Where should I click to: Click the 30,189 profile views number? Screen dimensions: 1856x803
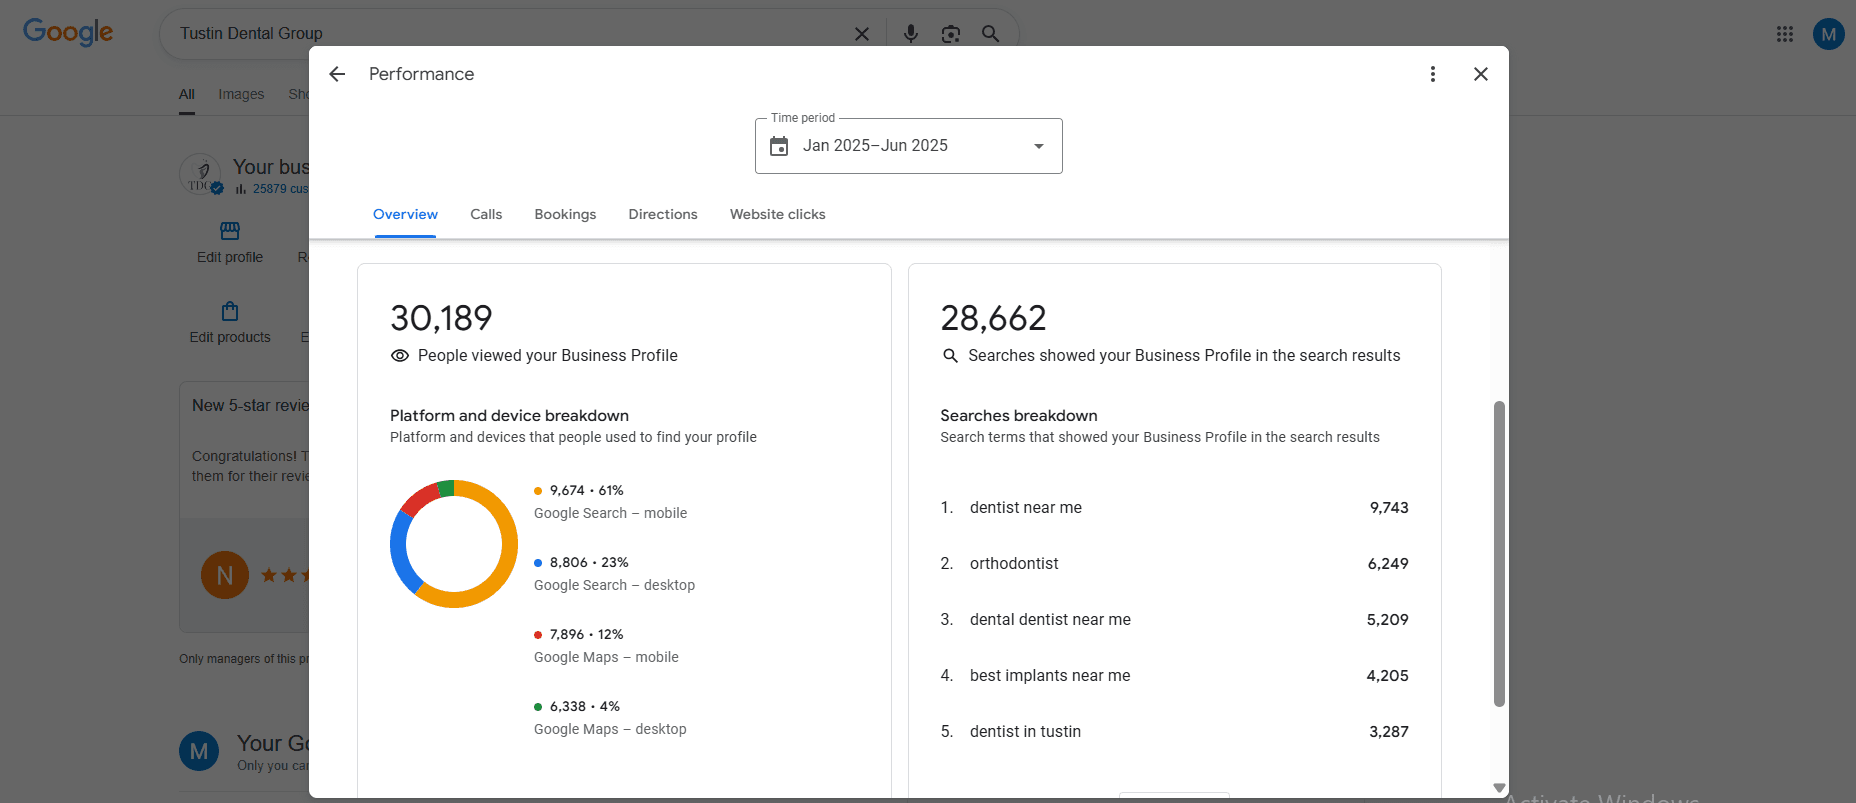pyautogui.click(x=441, y=318)
